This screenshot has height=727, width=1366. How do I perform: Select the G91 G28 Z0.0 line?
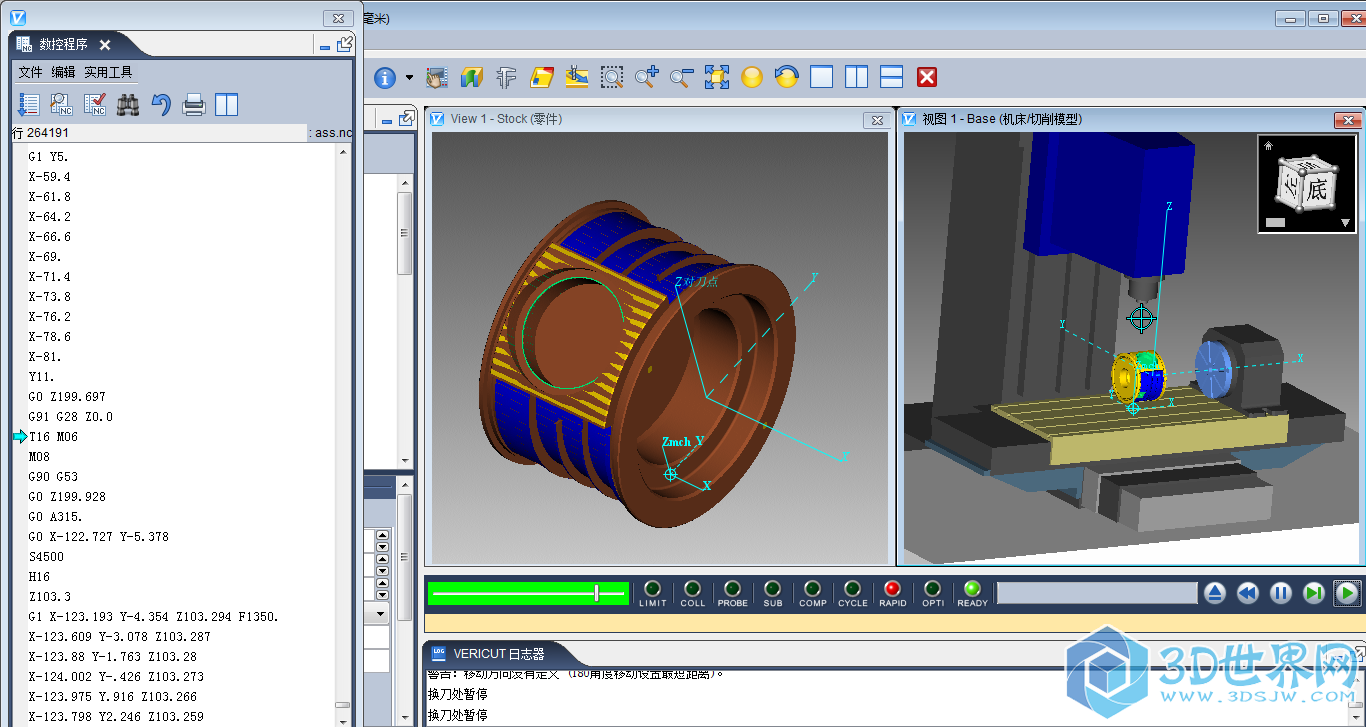pos(71,417)
